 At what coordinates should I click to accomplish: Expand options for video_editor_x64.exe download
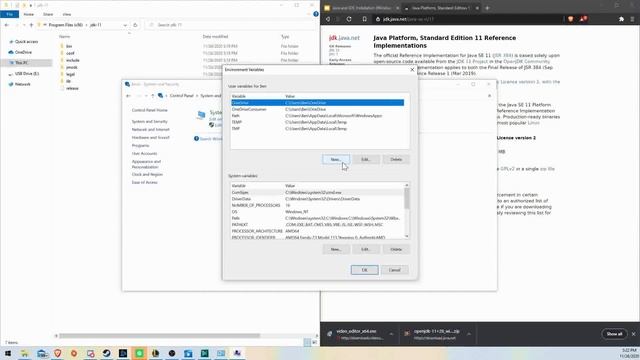pos(391,334)
